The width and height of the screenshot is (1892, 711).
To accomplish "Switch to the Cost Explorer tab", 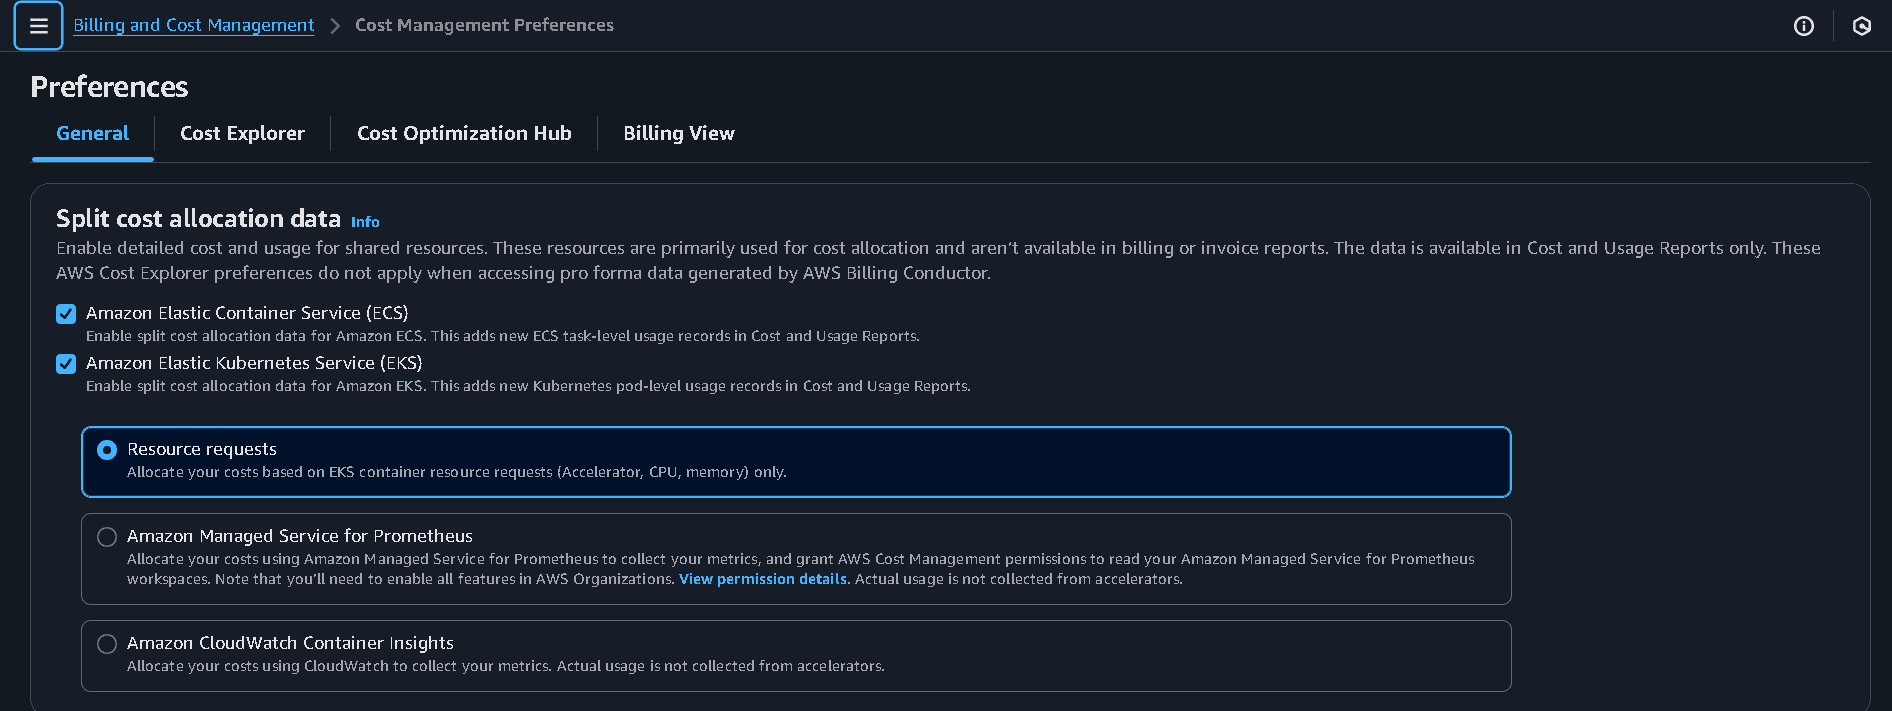I will 242,133.
